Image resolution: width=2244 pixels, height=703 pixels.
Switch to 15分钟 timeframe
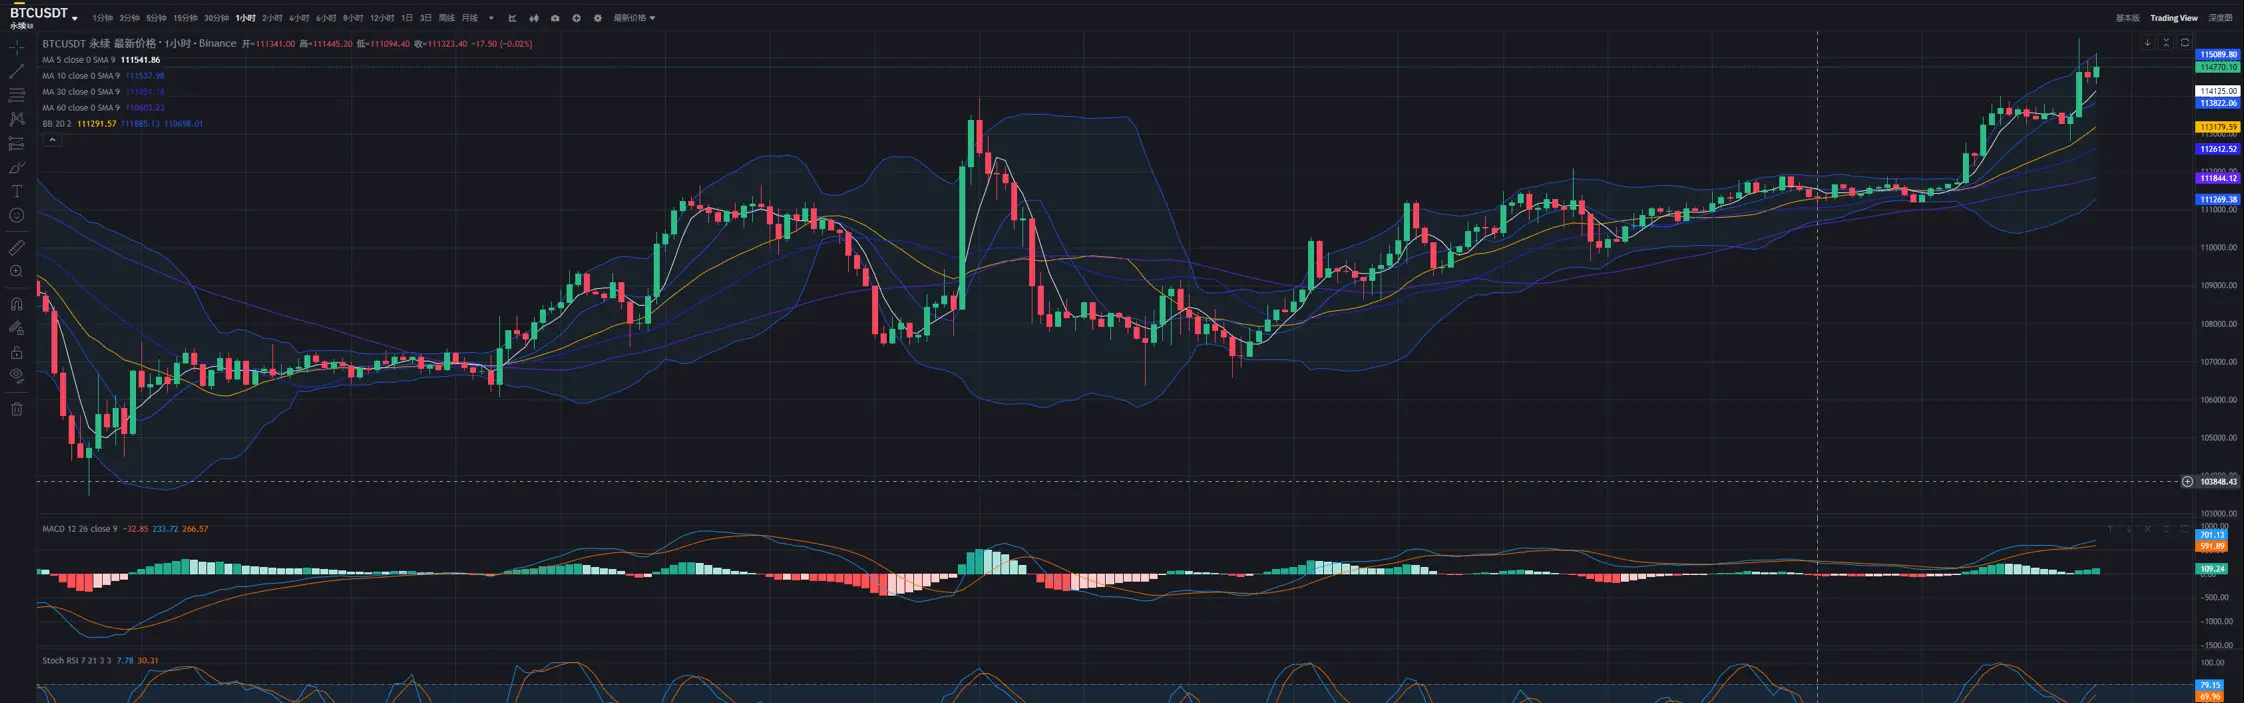coord(186,18)
